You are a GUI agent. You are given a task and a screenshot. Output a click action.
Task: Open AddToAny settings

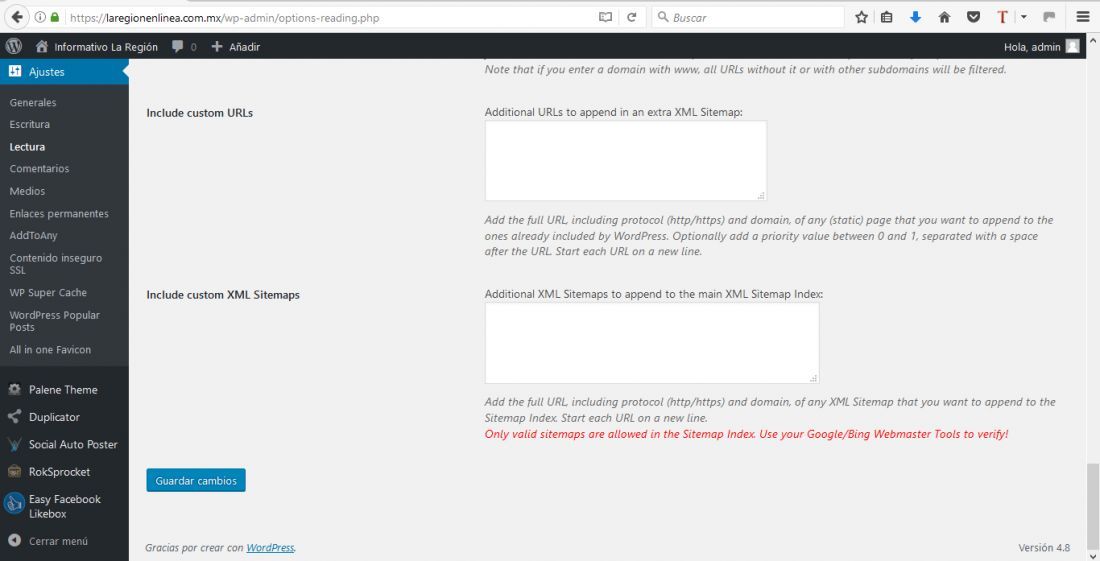(34, 236)
